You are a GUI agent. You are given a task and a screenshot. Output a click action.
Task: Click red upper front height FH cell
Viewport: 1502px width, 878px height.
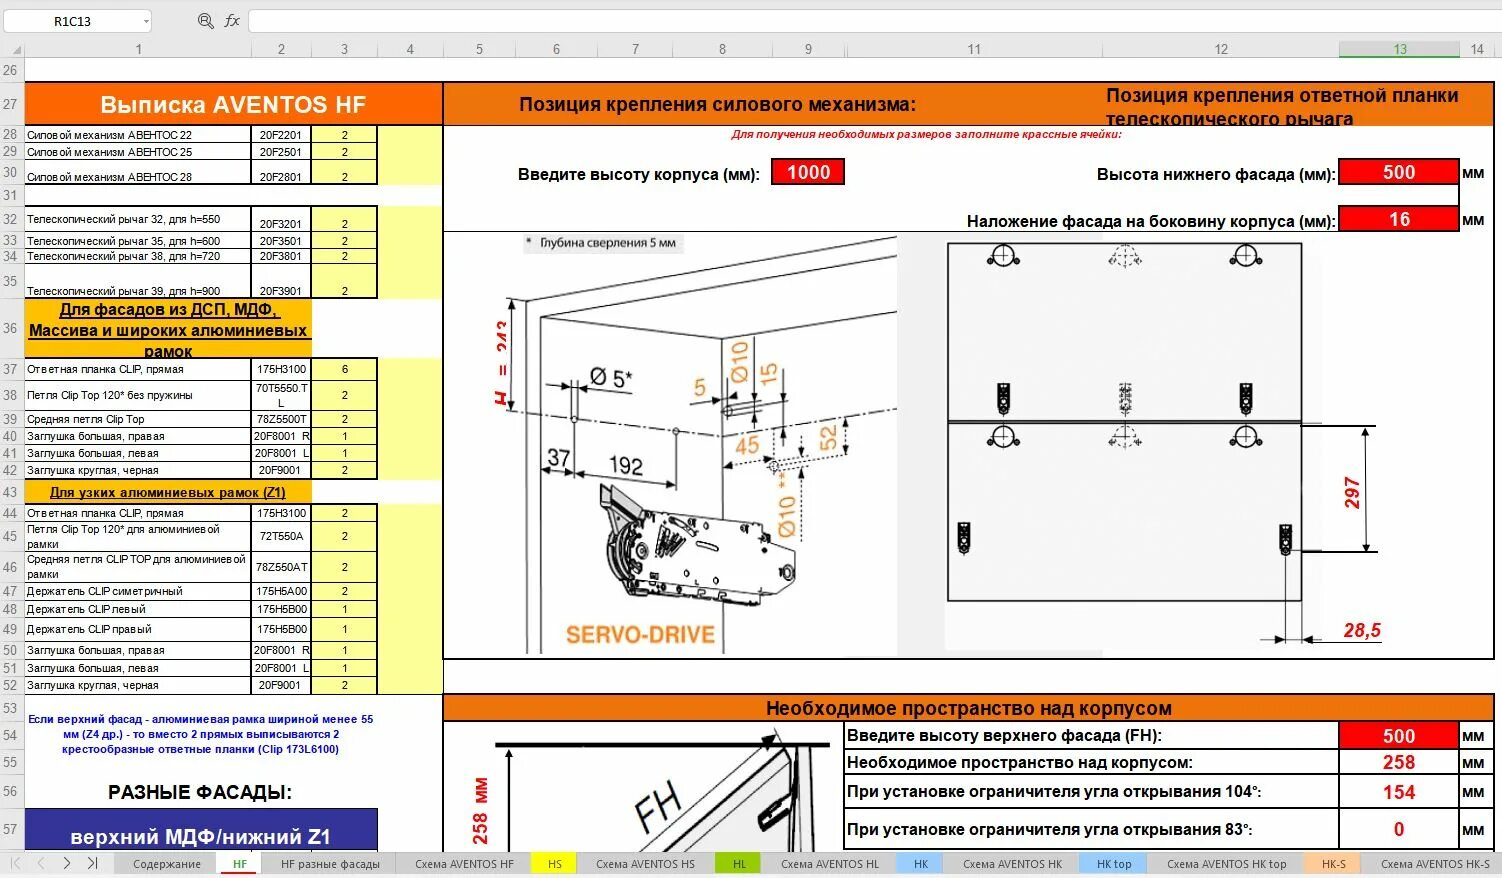pos(1398,736)
